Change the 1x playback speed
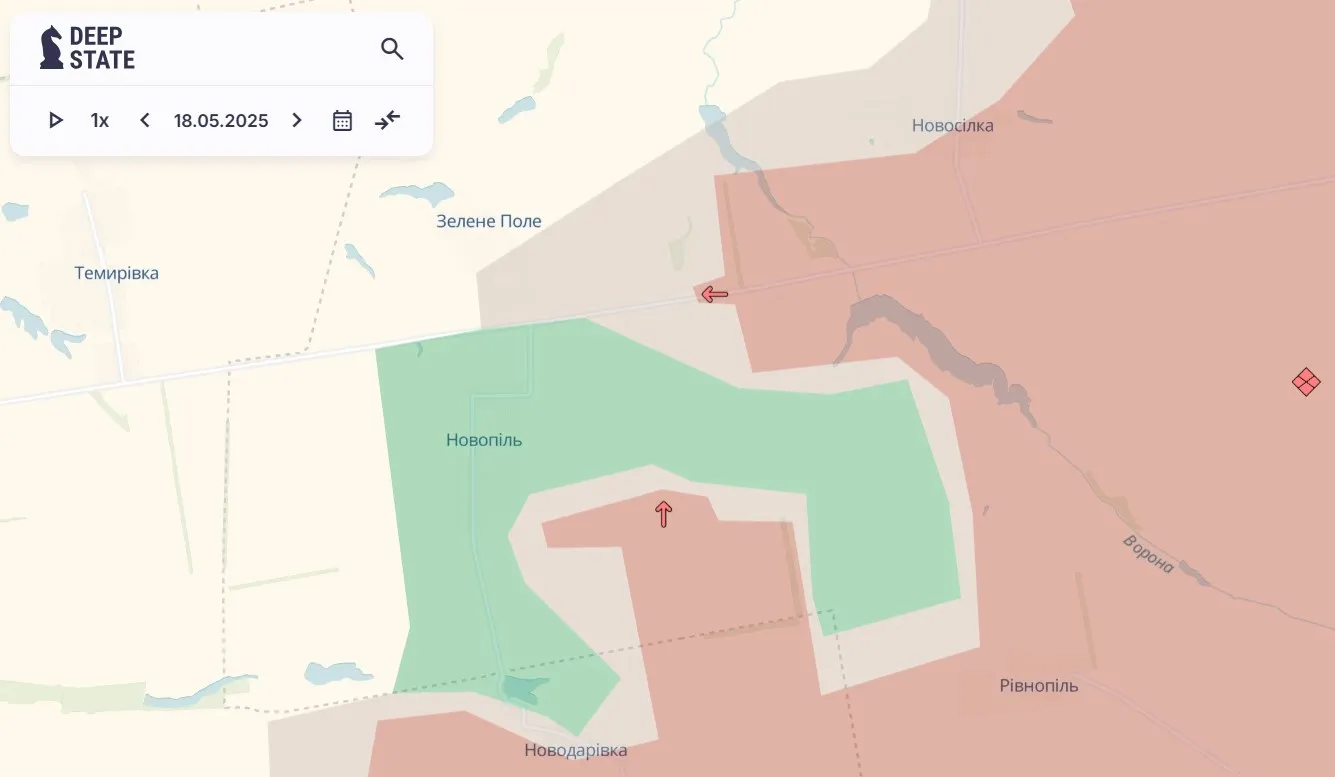Viewport: 1335px width, 777px height. pos(100,121)
